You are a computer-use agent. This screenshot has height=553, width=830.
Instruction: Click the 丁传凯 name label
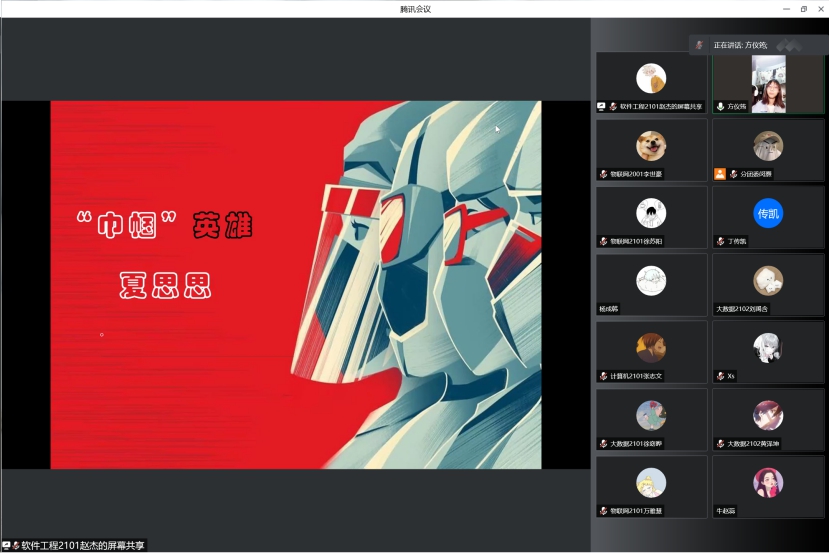click(x=736, y=241)
